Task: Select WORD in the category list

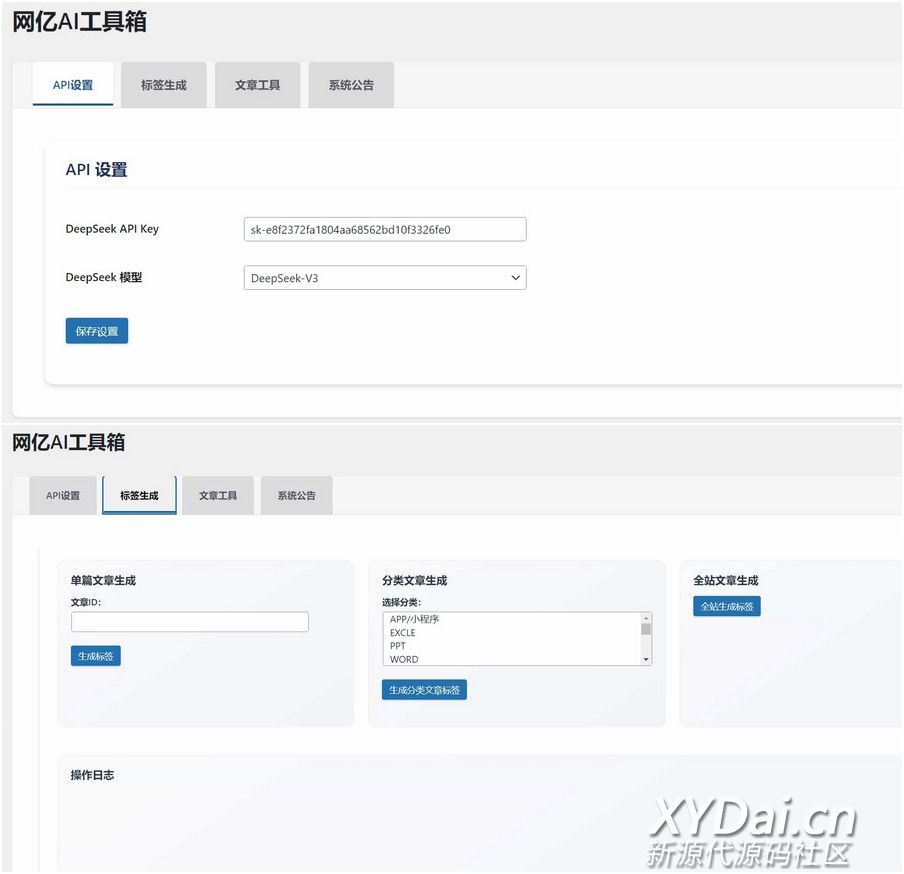Action: tap(404, 659)
